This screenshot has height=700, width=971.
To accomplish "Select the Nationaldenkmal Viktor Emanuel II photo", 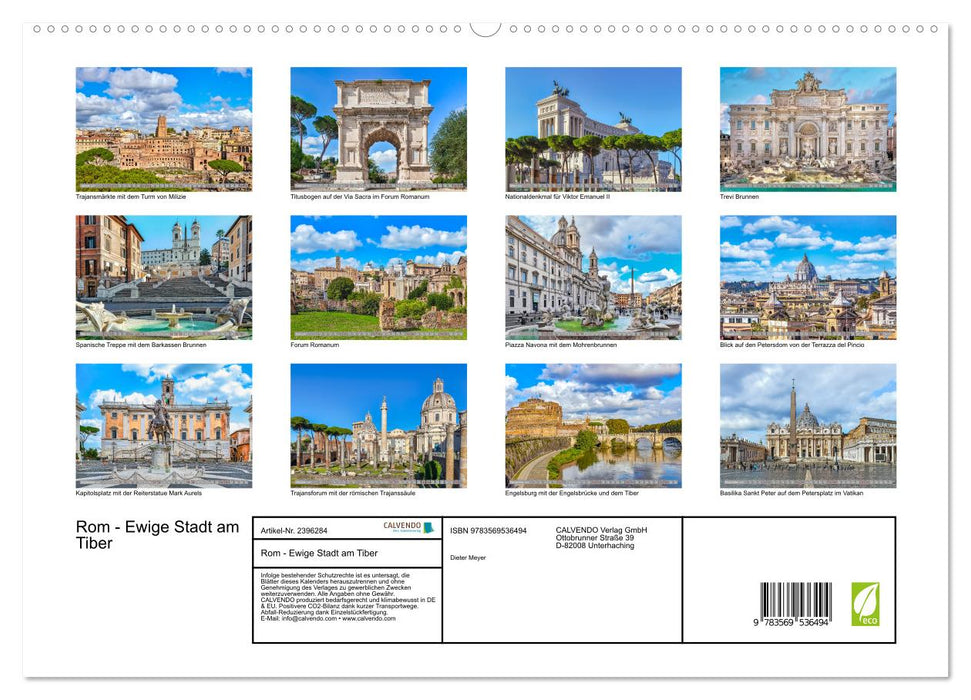I will pyautogui.click(x=593, y=129).
